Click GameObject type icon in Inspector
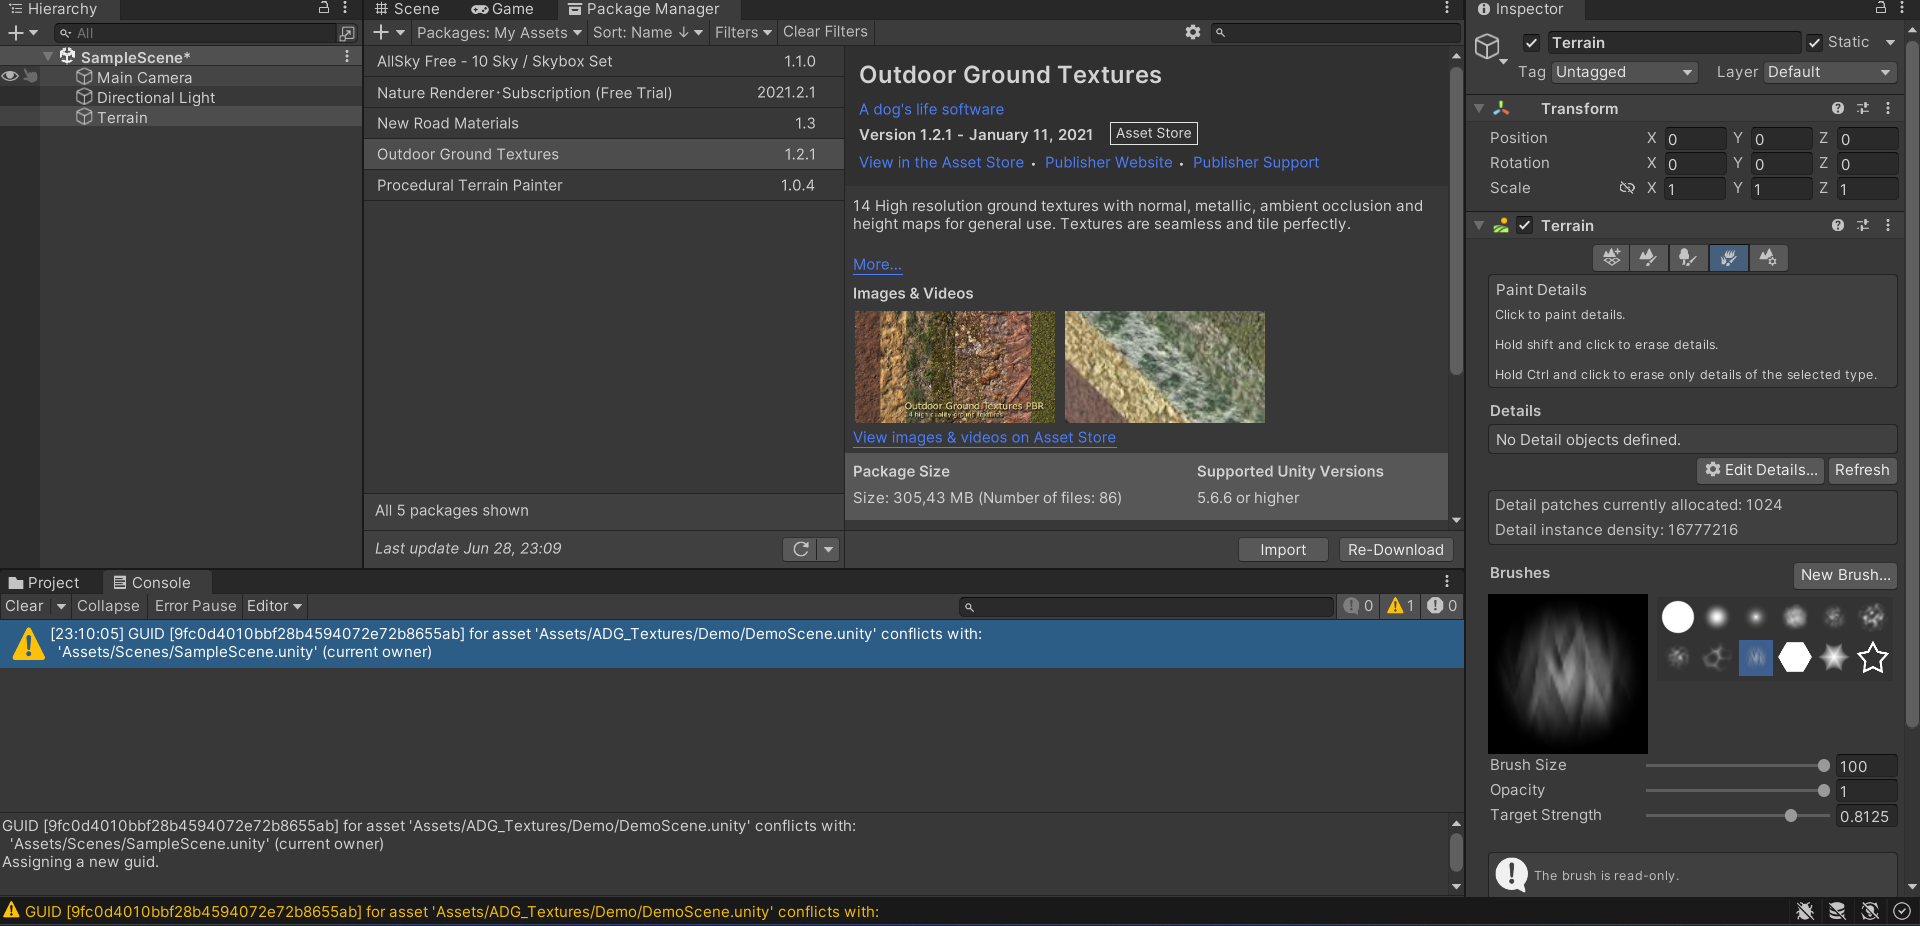Viewport: 1920px width, 926px height. point(1488,46)
